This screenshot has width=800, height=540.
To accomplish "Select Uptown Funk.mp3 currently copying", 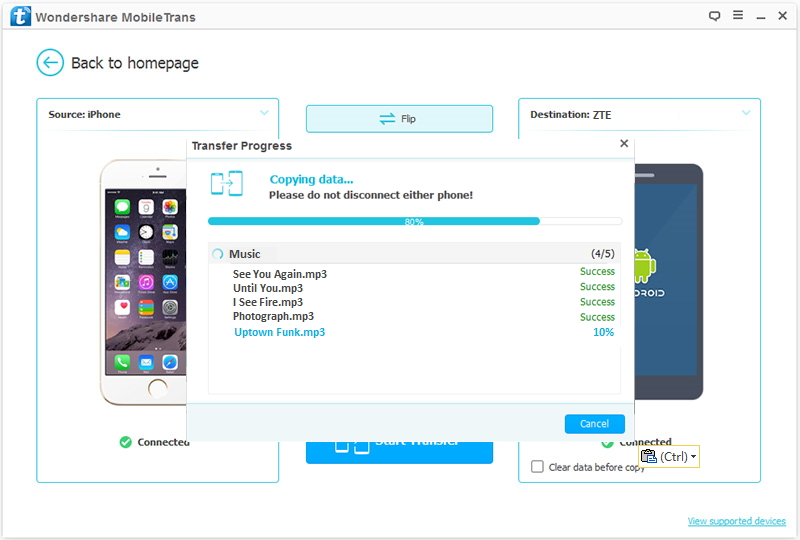I will [280, 332].
